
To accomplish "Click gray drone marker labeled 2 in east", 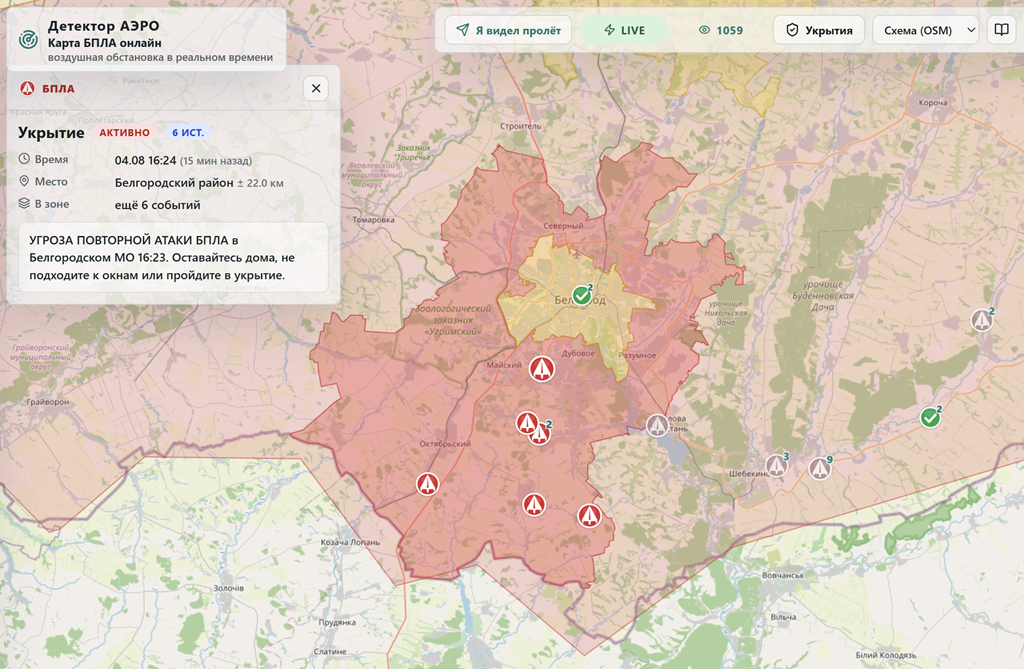I will pos(982,320).
